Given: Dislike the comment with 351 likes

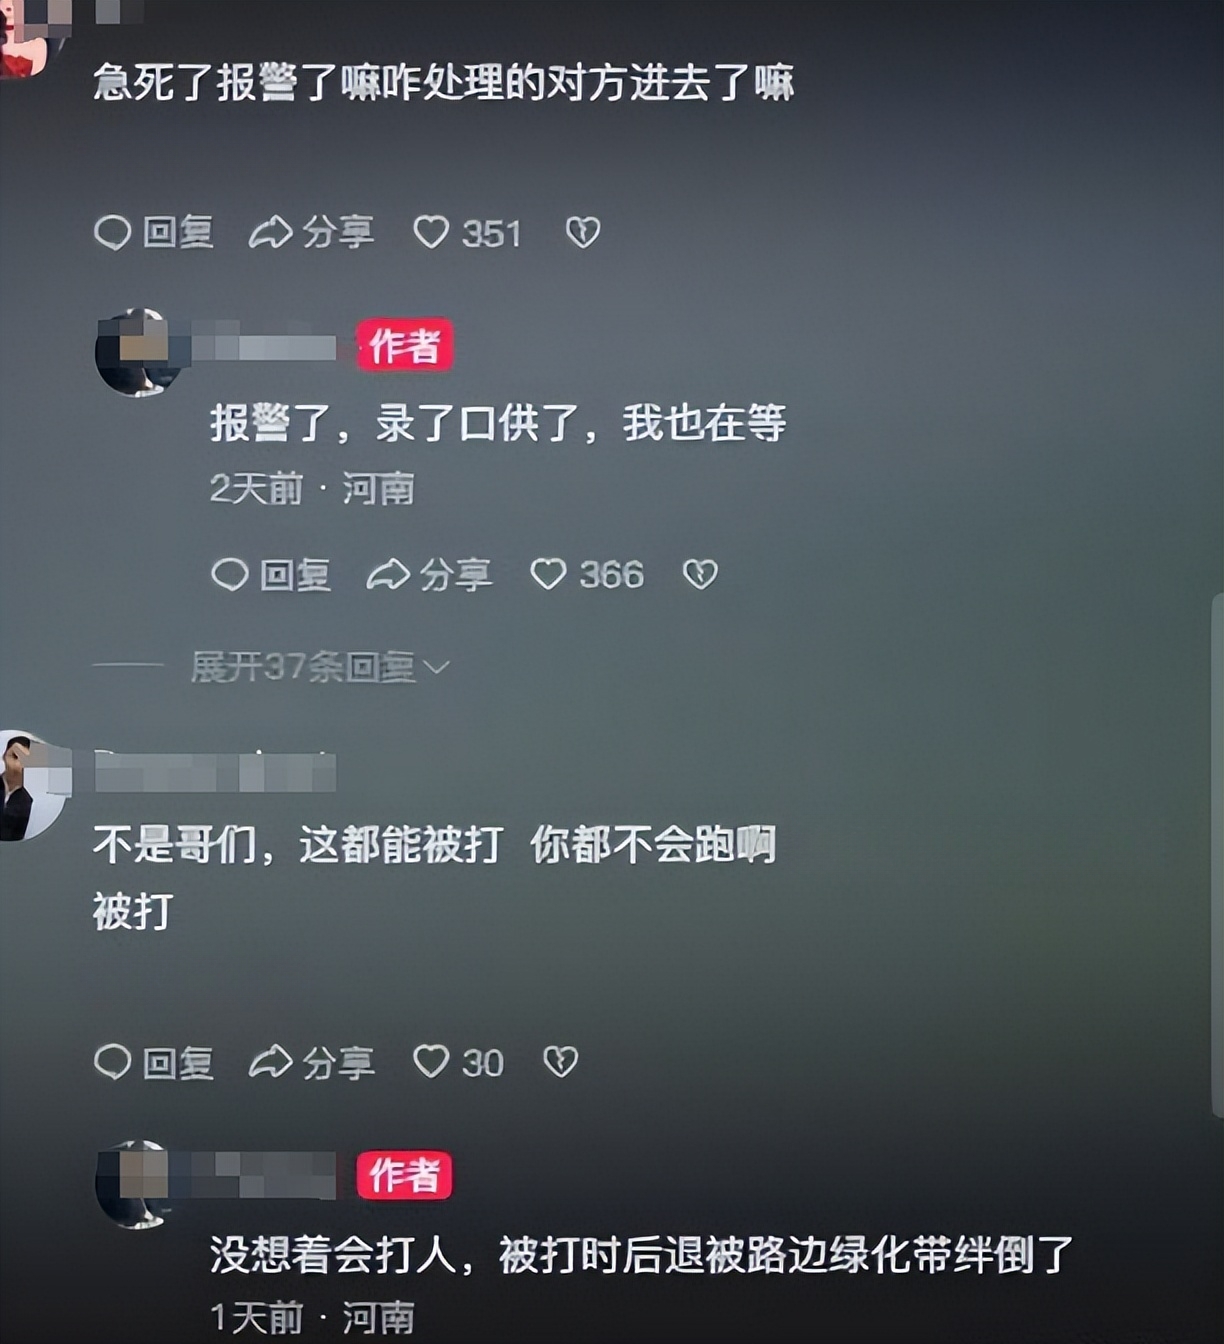Looking at the screenshot, I should click(x=583, y=232).
